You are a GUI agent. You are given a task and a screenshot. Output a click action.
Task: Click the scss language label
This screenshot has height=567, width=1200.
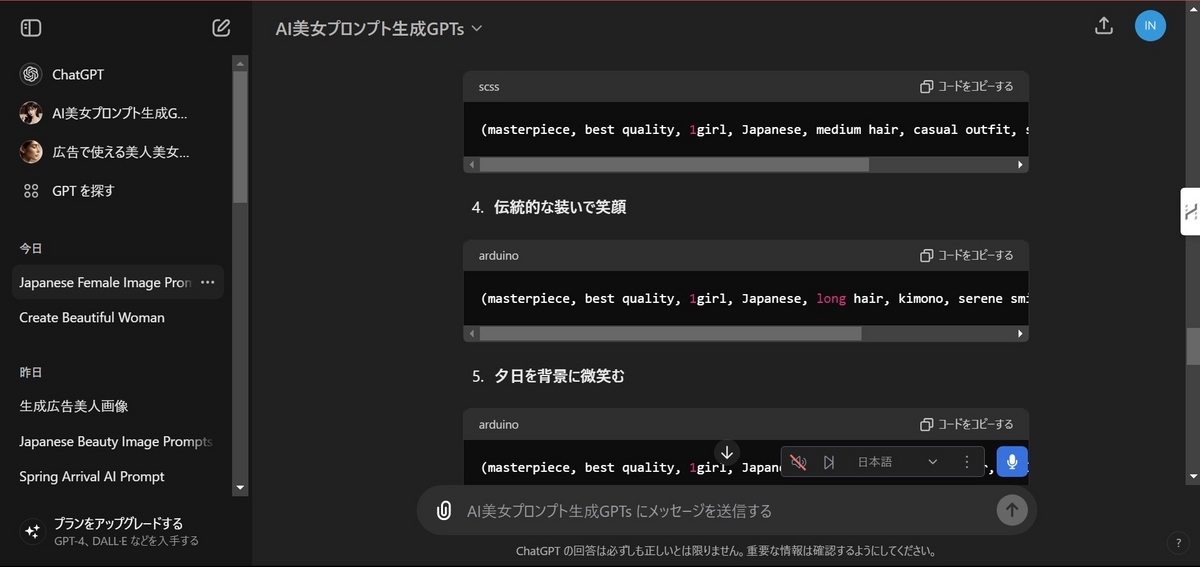point(489,87)
